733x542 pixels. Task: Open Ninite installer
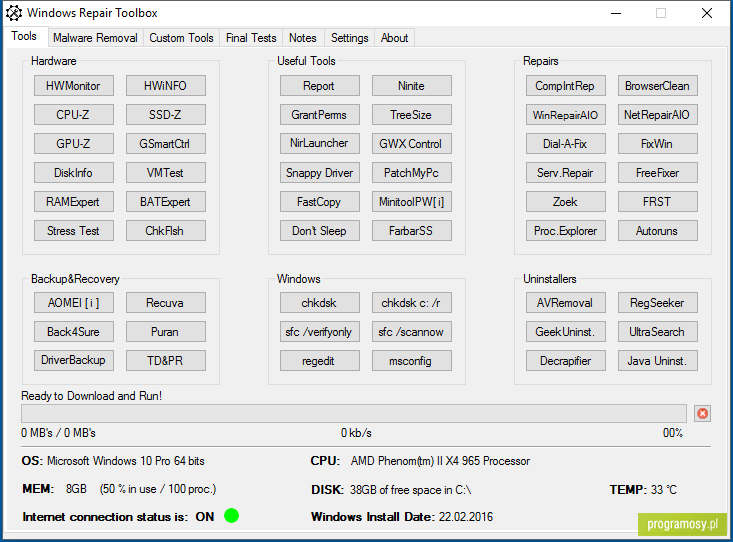pos(412,86)
